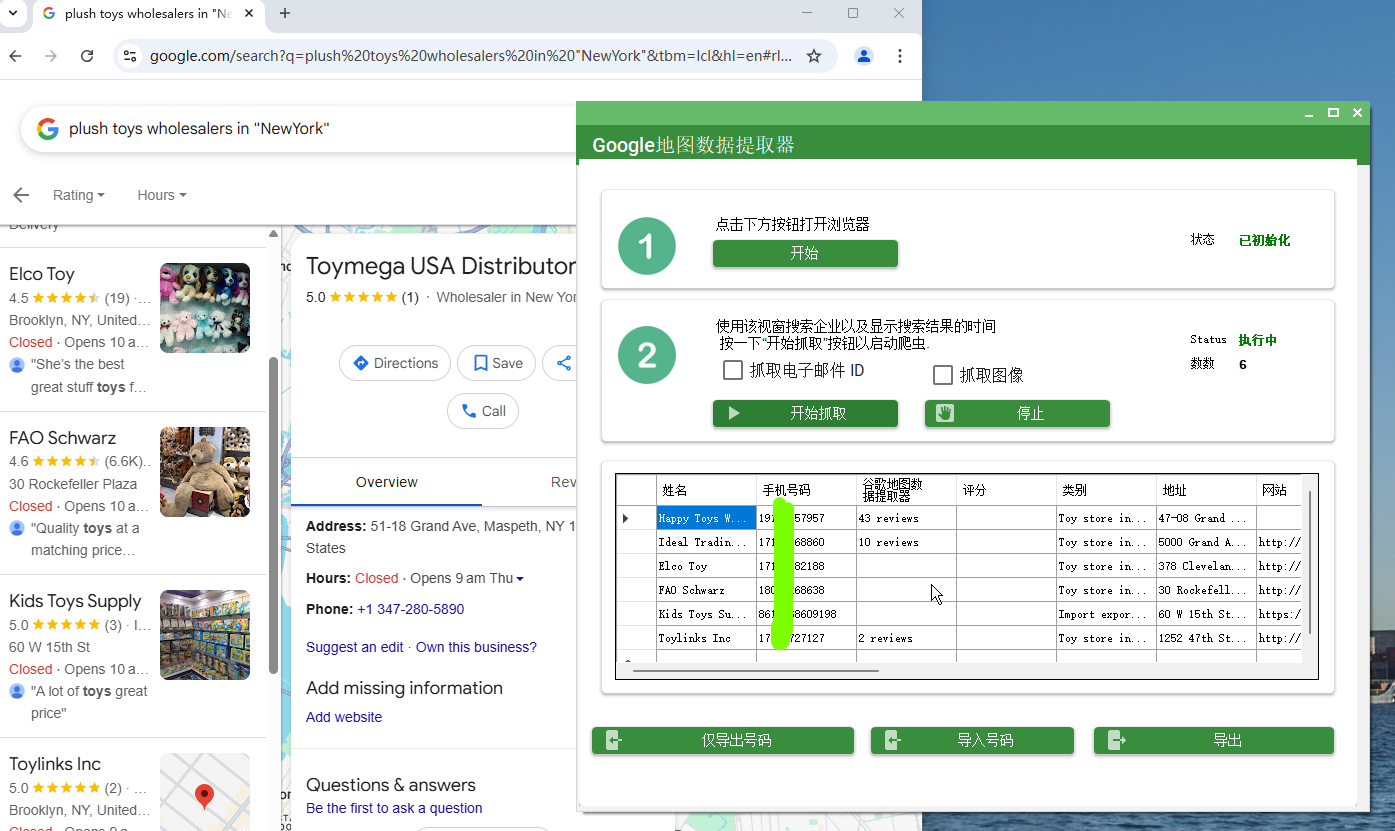Click the Save bookmark button for Toymega
This screenshot has height=831, width=1395.
click(497, 363)
